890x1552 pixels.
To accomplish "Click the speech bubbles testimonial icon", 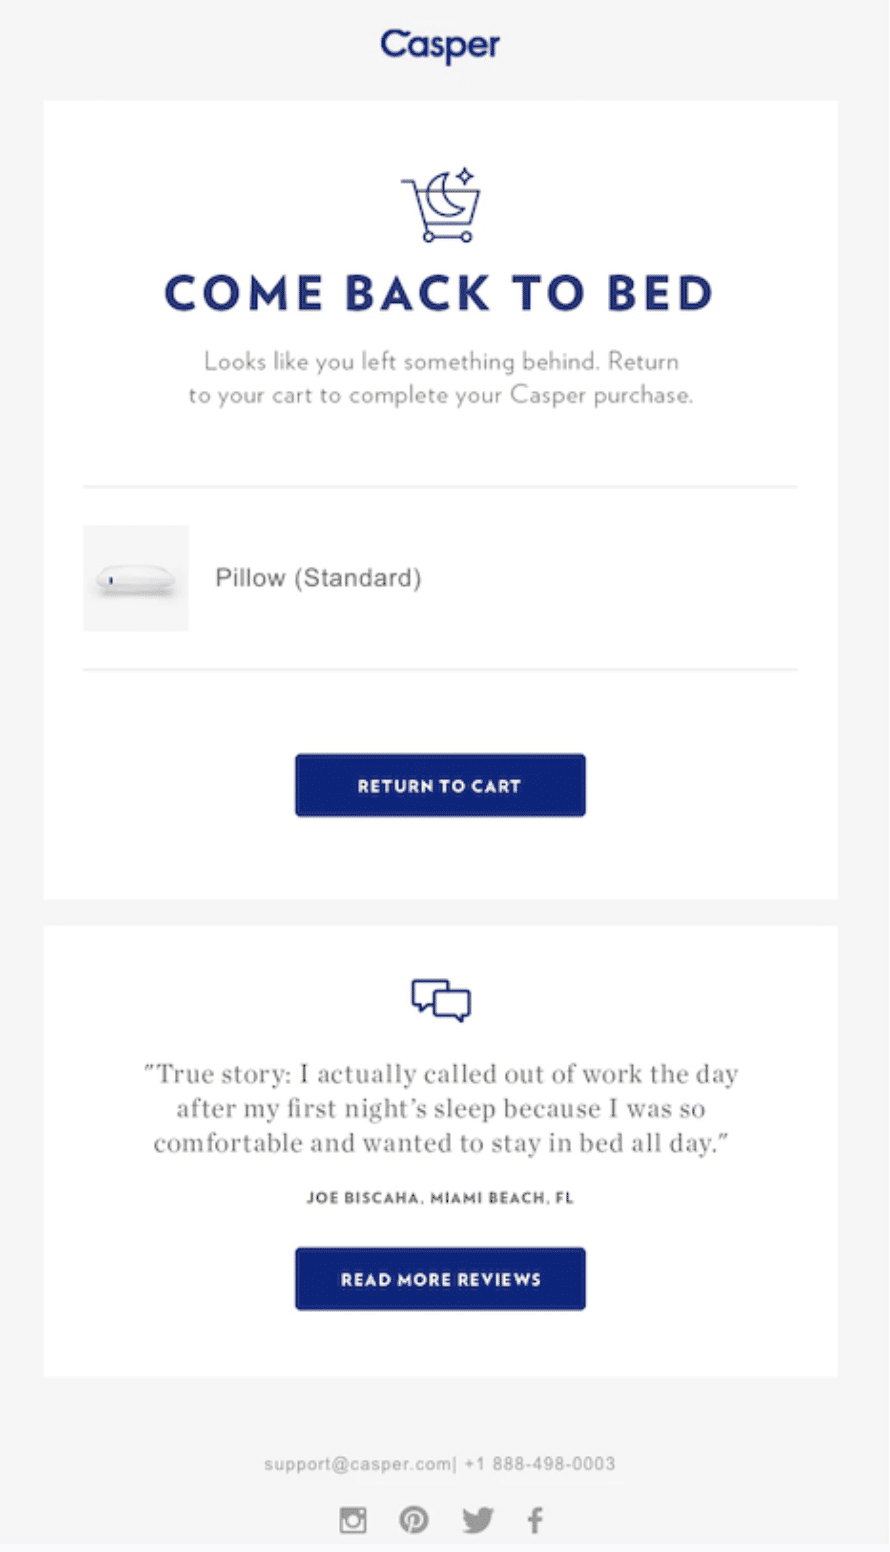I will [x=441, y=1000].
